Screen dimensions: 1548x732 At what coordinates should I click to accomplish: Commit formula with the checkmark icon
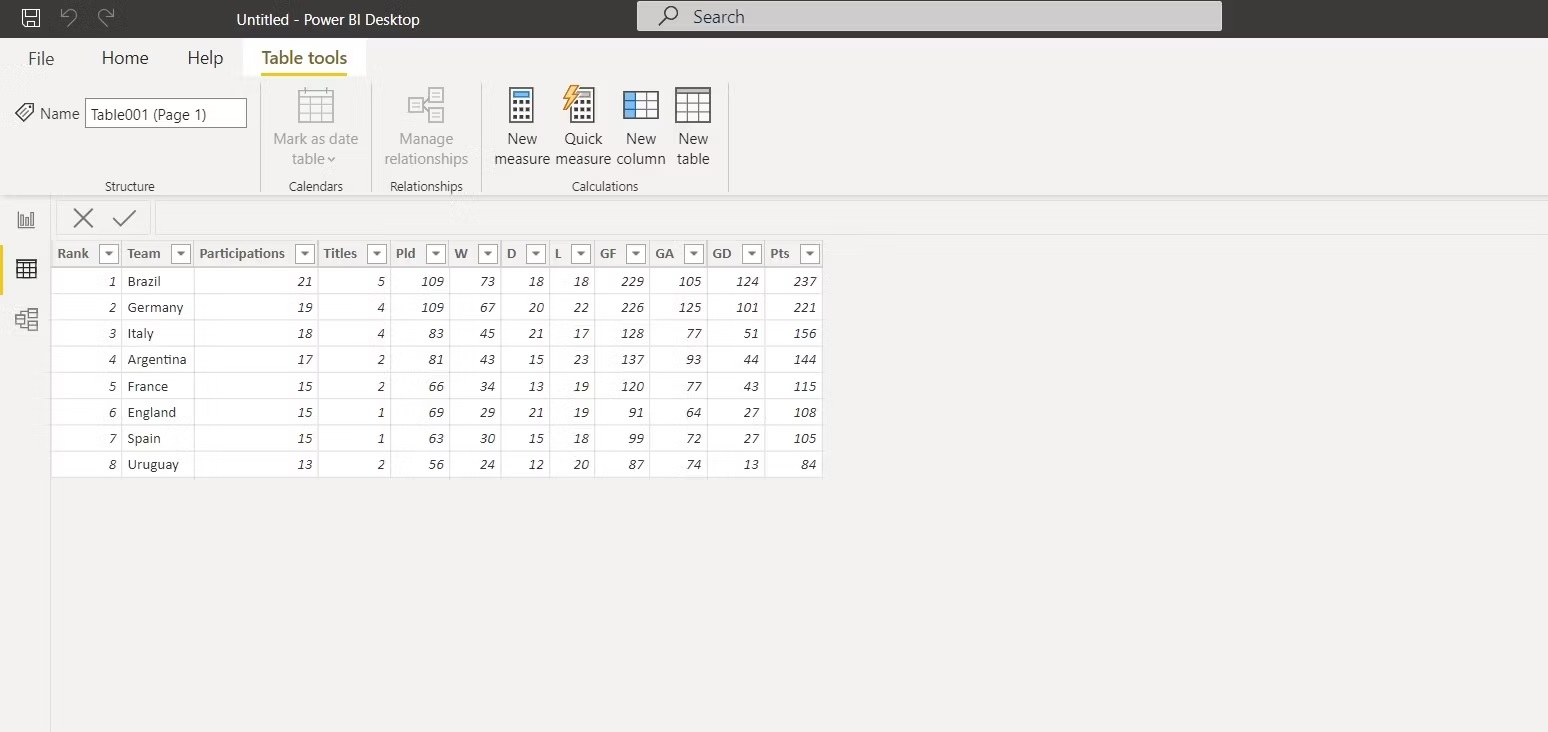click(125, 218)
